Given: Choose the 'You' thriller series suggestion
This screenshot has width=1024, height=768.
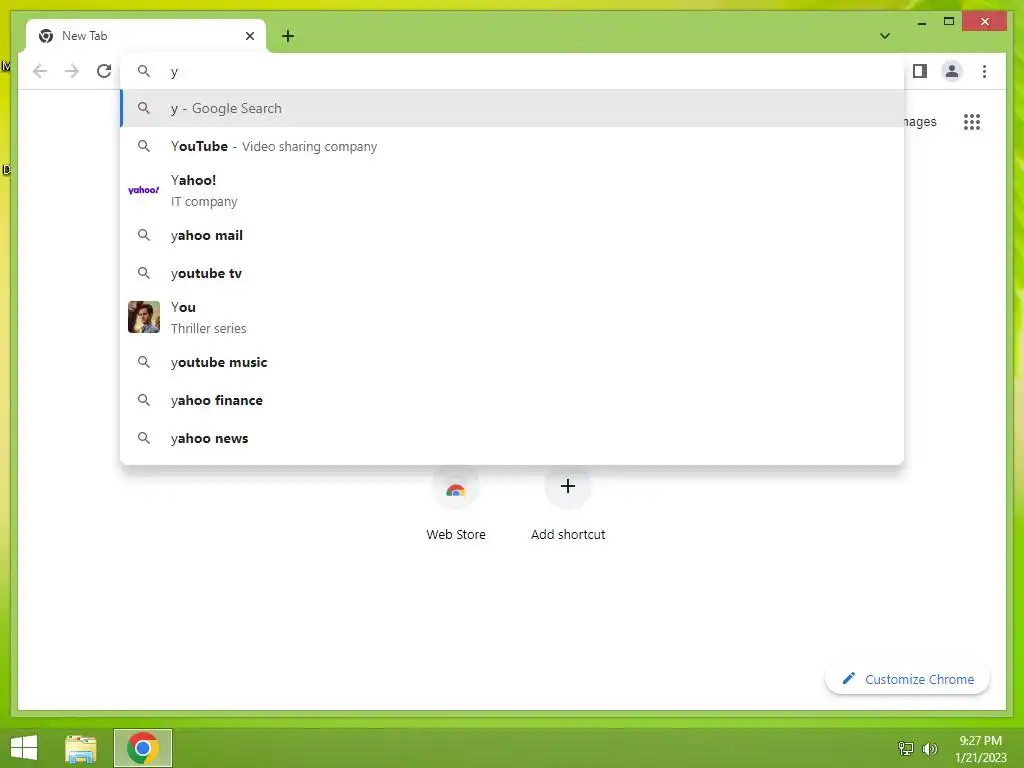Looking at the screenshot, I should 513,317.
